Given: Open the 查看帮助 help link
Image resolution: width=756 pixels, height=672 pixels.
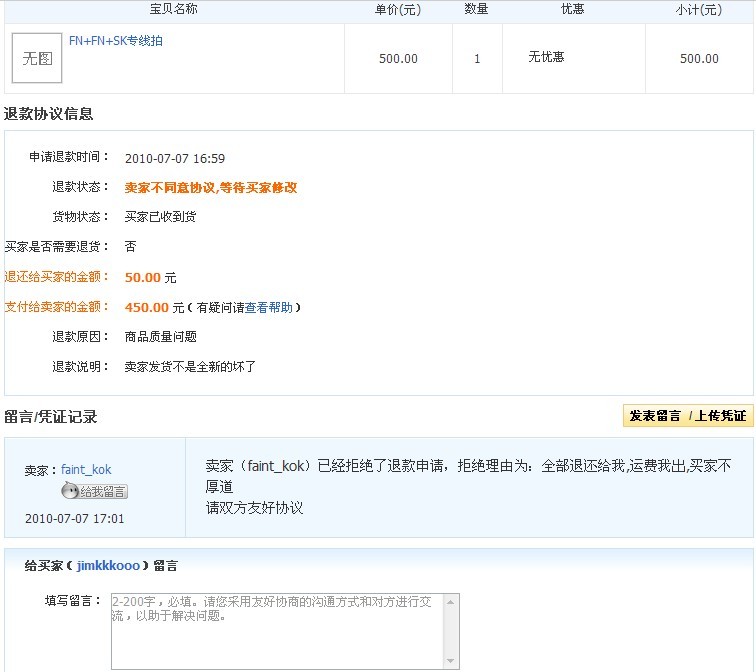Looking at the screenshot, I should tap(269, 308).
